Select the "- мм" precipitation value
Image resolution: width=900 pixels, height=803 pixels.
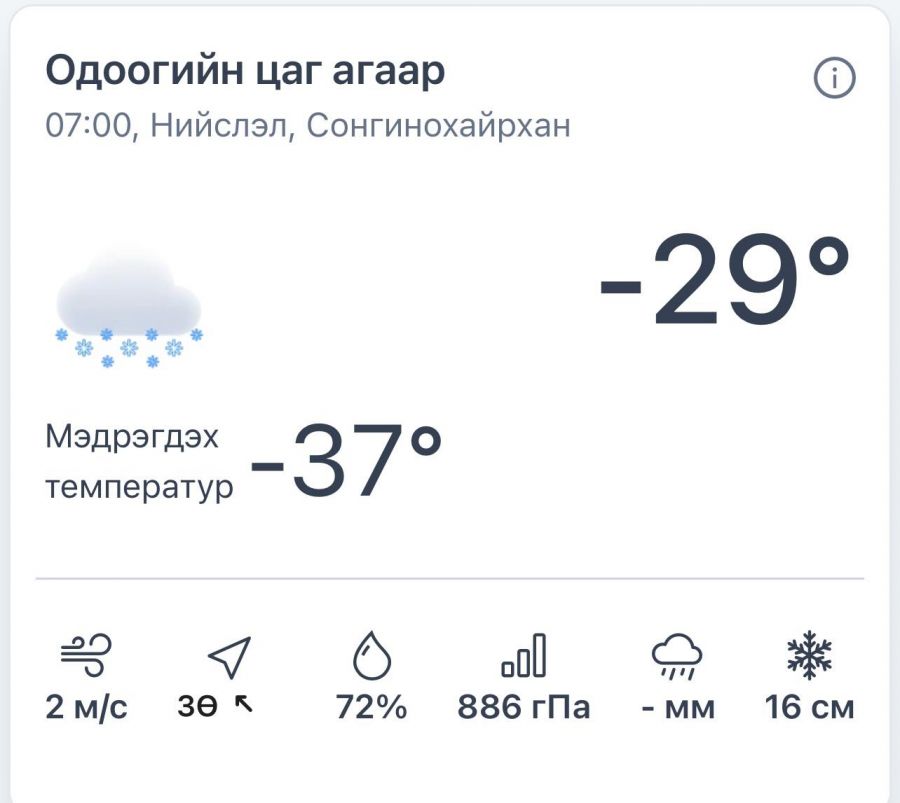pos(678,708)
